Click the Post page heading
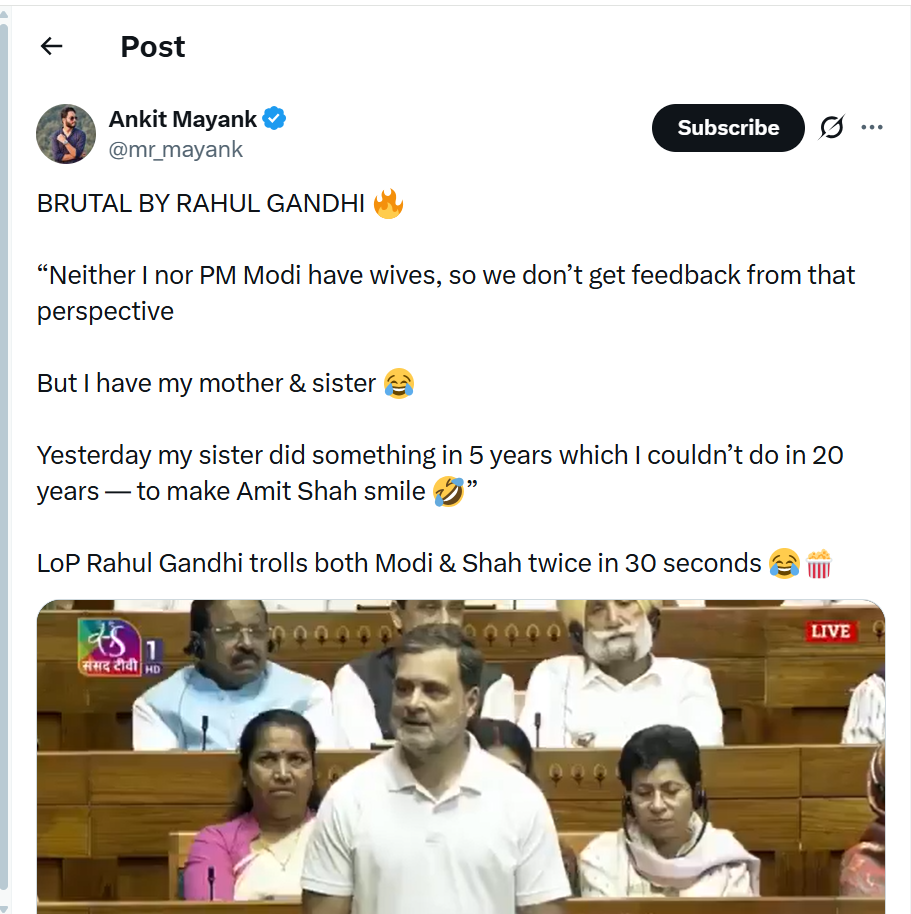This screenshot has height=914, width=911. [x=152, y=46]
